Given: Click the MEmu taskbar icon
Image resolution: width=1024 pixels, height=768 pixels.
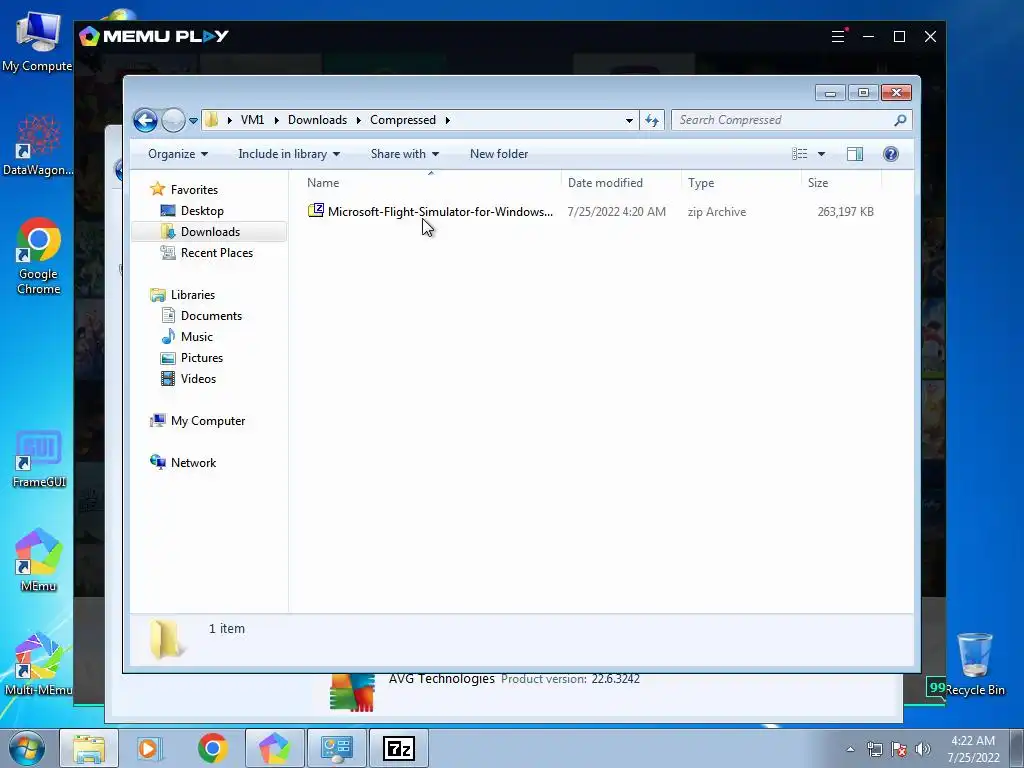Looking at the screenshot, I should (x=274, y=748).
